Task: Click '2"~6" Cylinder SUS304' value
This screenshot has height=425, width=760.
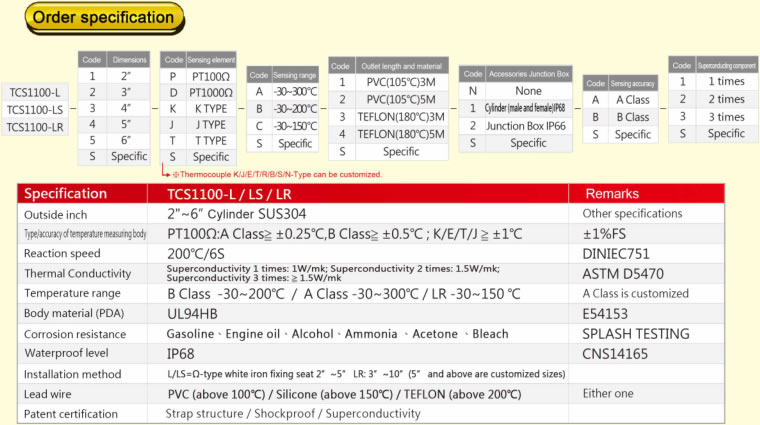Action: [x=237, y=214]
